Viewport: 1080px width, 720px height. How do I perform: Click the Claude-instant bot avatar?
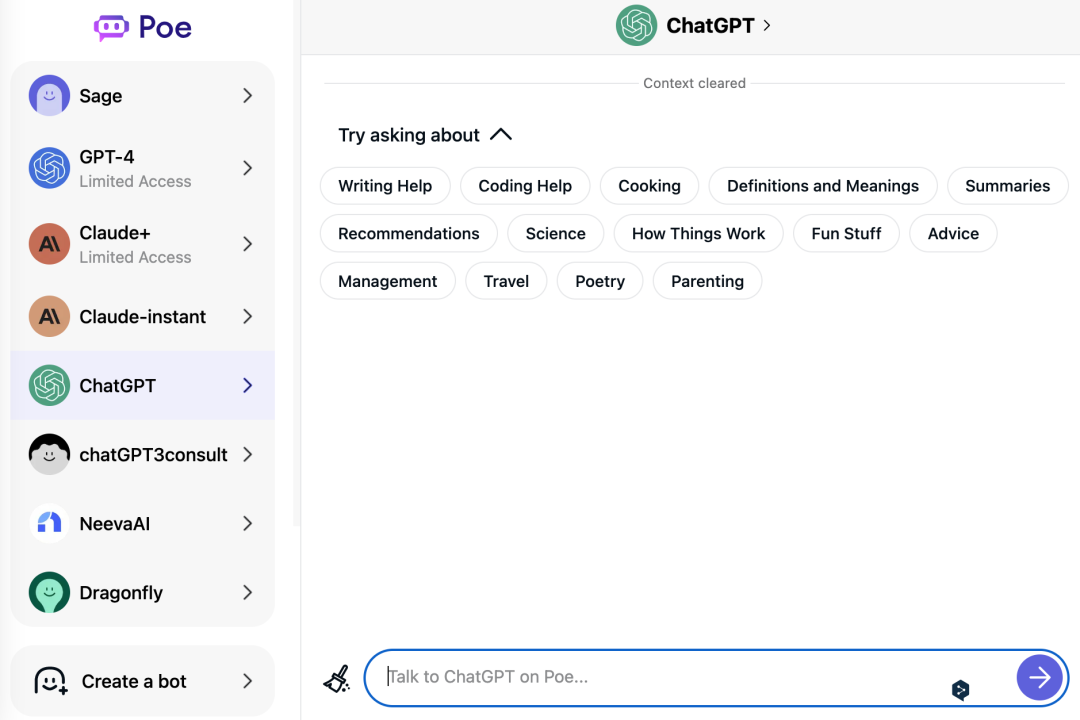pos(49,316)
